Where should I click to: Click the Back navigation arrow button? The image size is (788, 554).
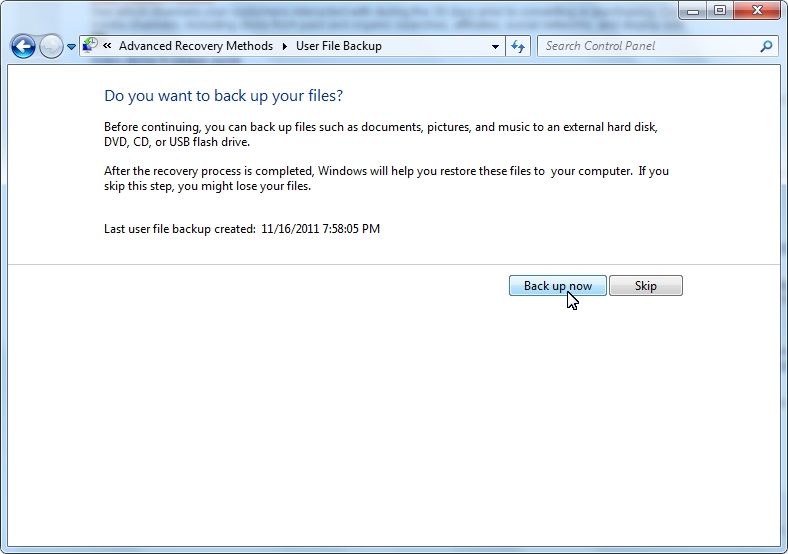[x=23, y=46]
